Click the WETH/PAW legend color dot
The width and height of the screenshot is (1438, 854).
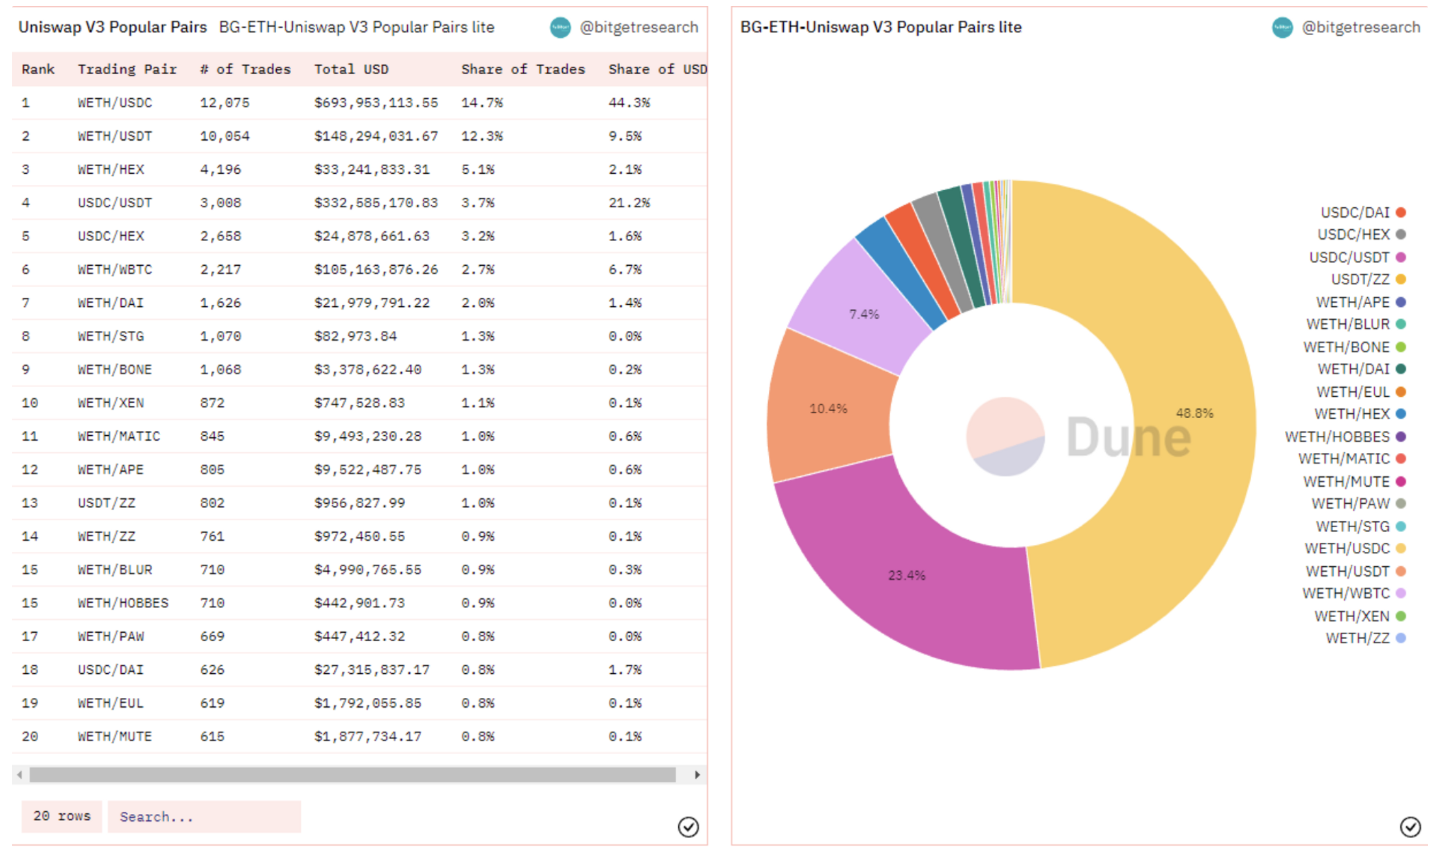click(x=1401, y=504)
